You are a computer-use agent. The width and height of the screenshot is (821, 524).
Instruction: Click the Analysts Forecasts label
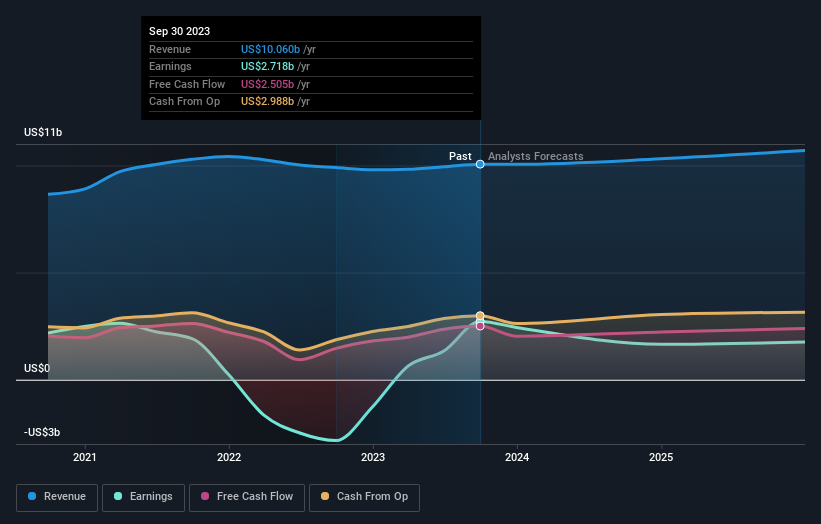pos(535,156)
